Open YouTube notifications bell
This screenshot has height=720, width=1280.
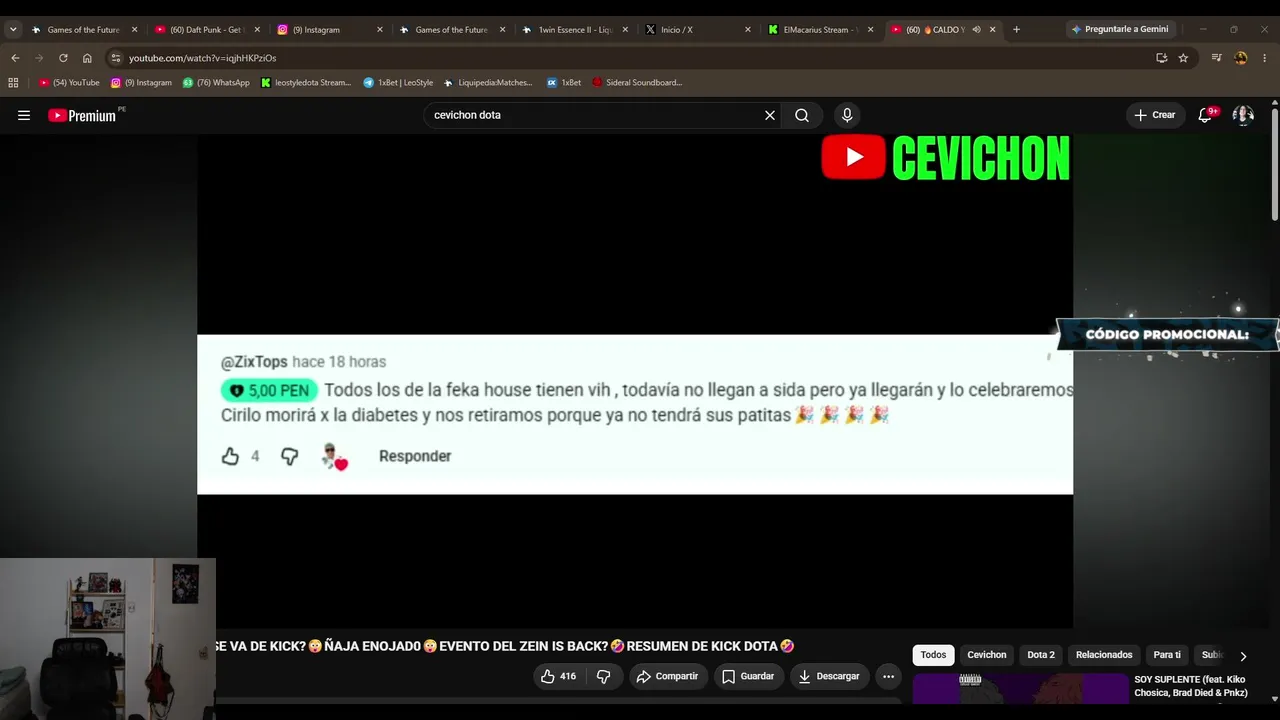tap(1206, 115)
